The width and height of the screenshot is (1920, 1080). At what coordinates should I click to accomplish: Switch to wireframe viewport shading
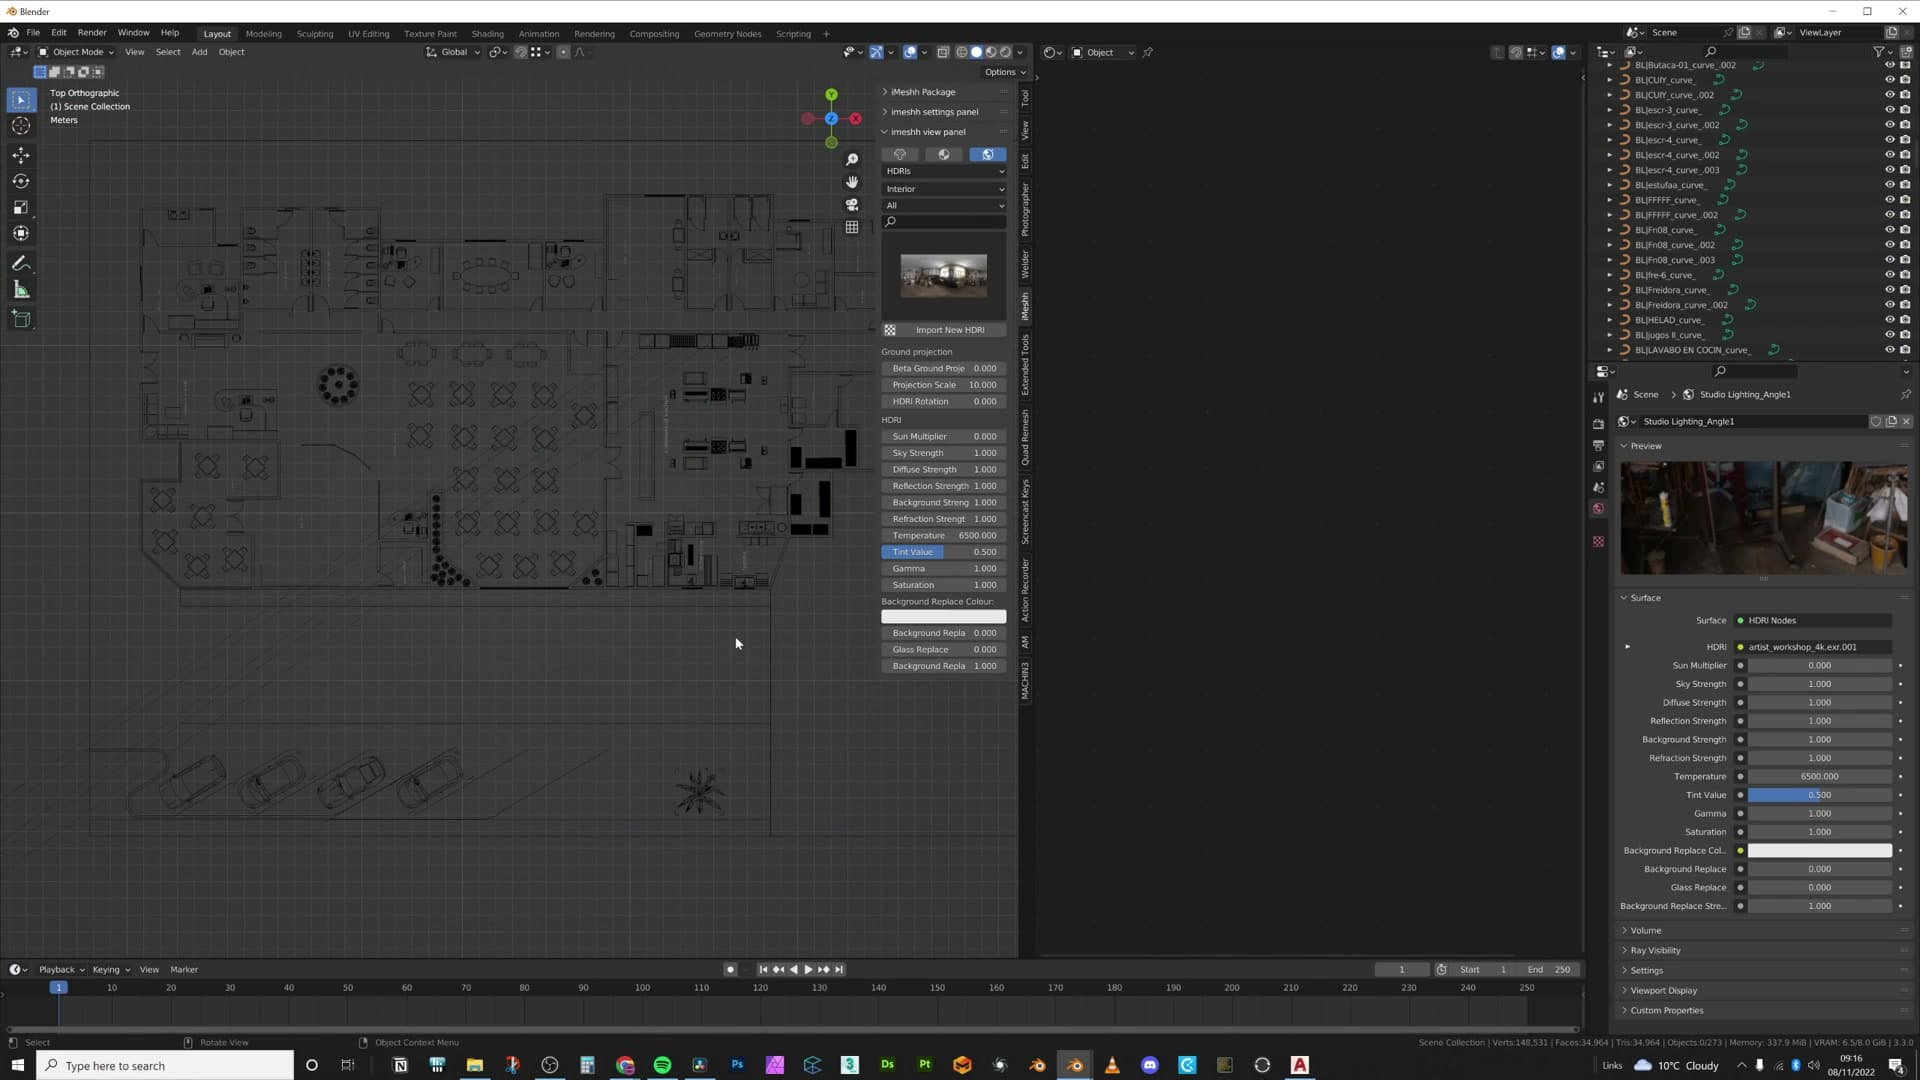click(x=962, y=53)
